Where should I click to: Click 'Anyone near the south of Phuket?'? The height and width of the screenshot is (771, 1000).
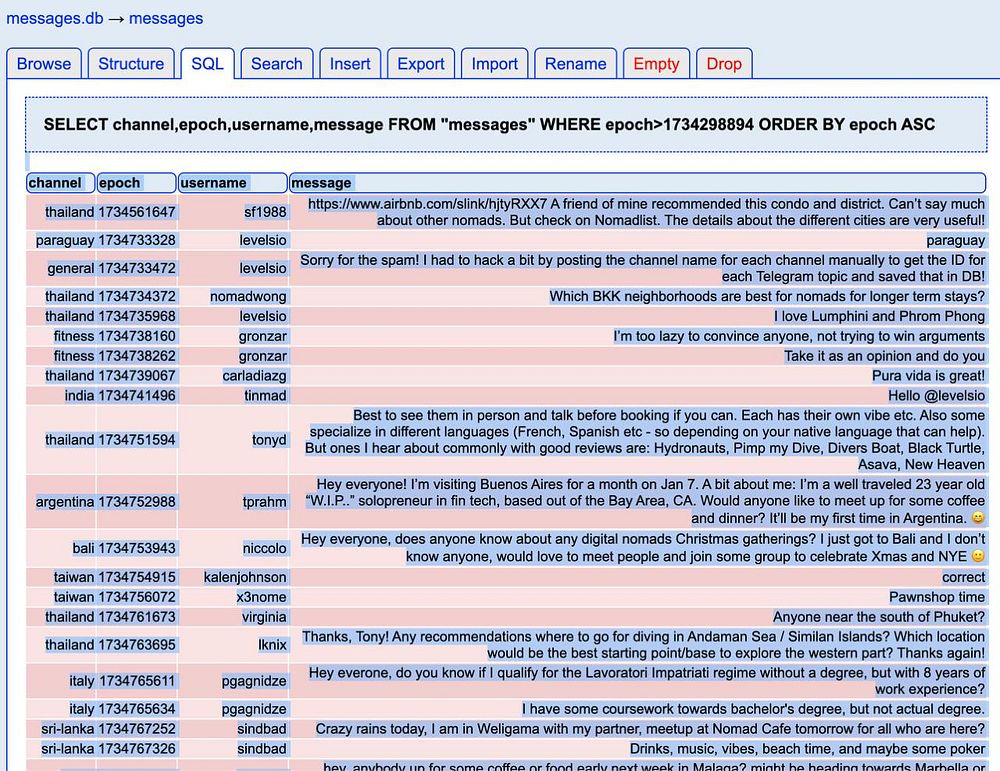(879, 617)
